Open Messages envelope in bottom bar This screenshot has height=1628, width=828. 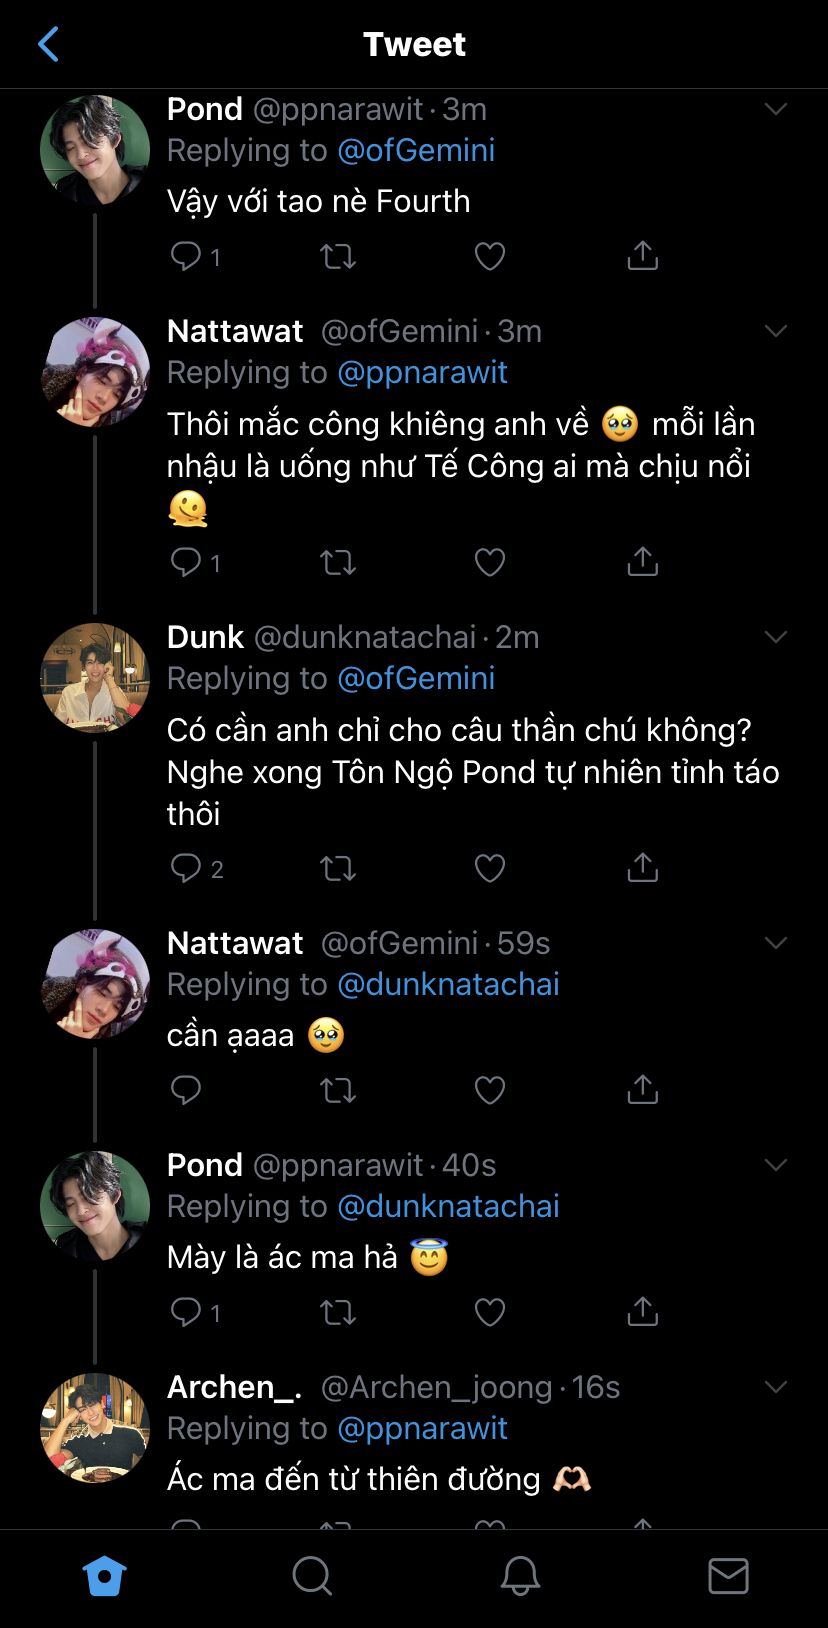728,1576
